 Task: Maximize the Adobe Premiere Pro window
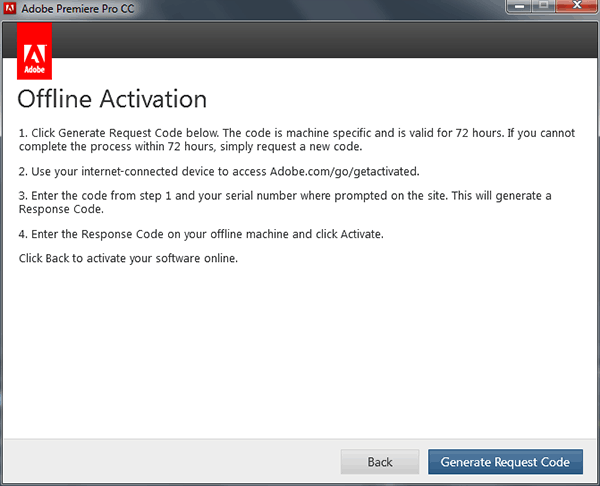point(544,6)
